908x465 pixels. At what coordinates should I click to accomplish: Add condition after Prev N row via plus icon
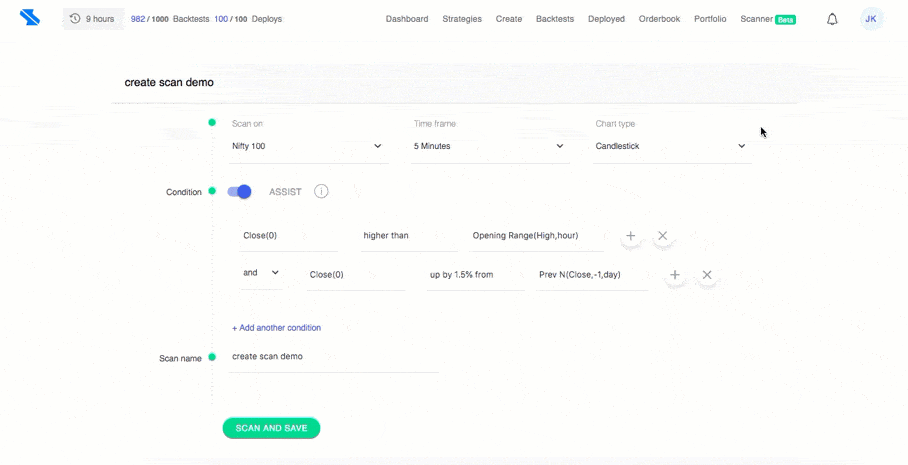point(675,274)
